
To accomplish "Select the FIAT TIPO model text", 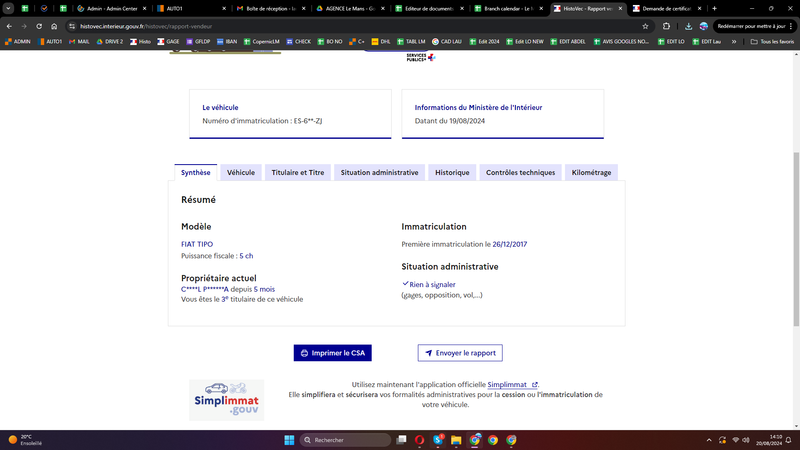I will click(197, 244).
